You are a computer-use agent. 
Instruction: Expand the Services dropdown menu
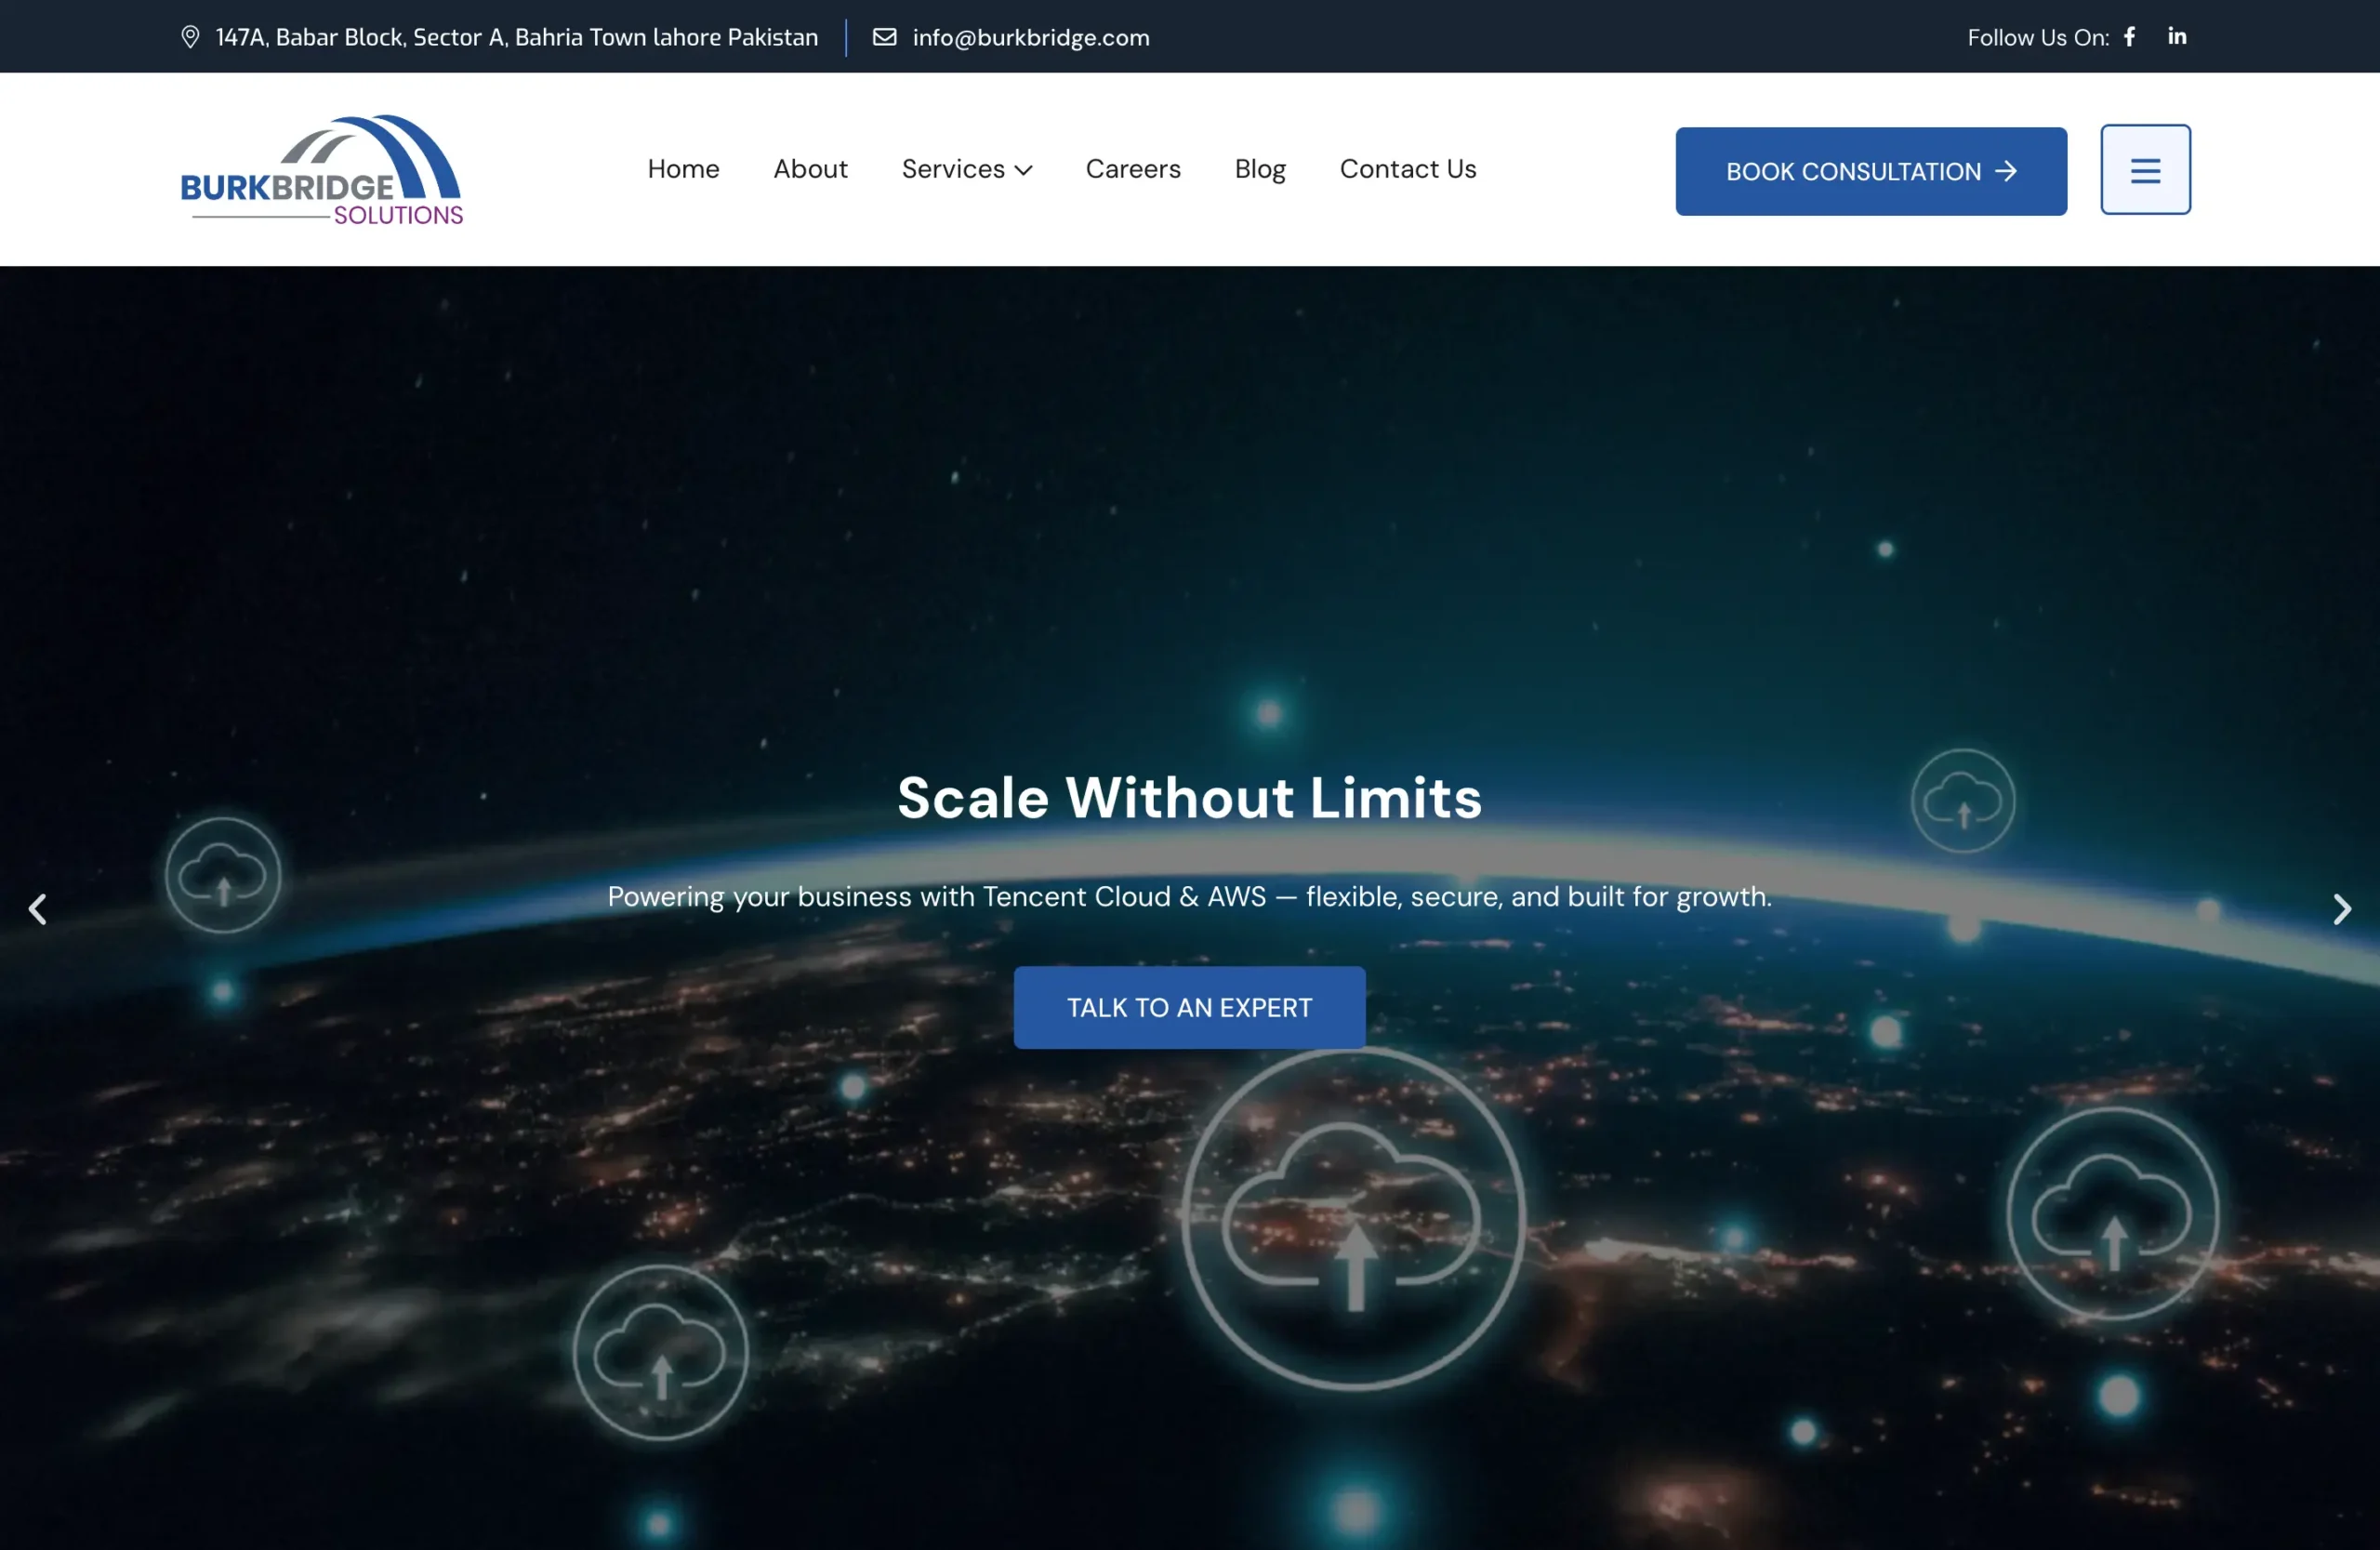953,169
